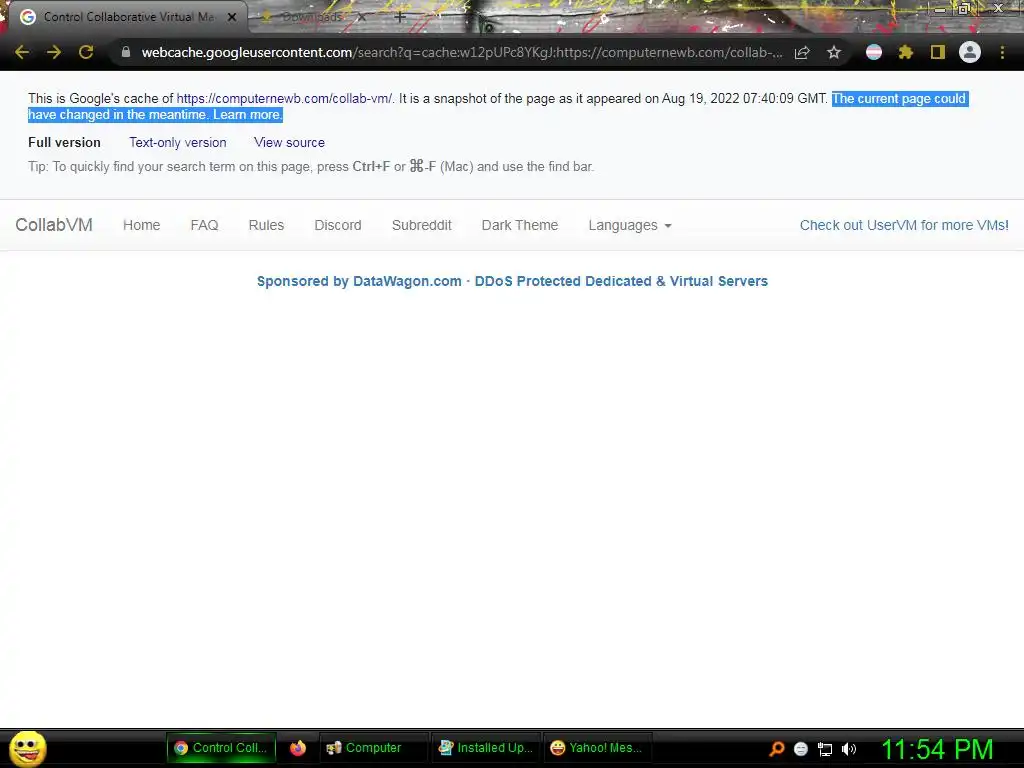Open the computernewb.com/collab-vm link
The image size is (1024, 768).
click(285, 99)
